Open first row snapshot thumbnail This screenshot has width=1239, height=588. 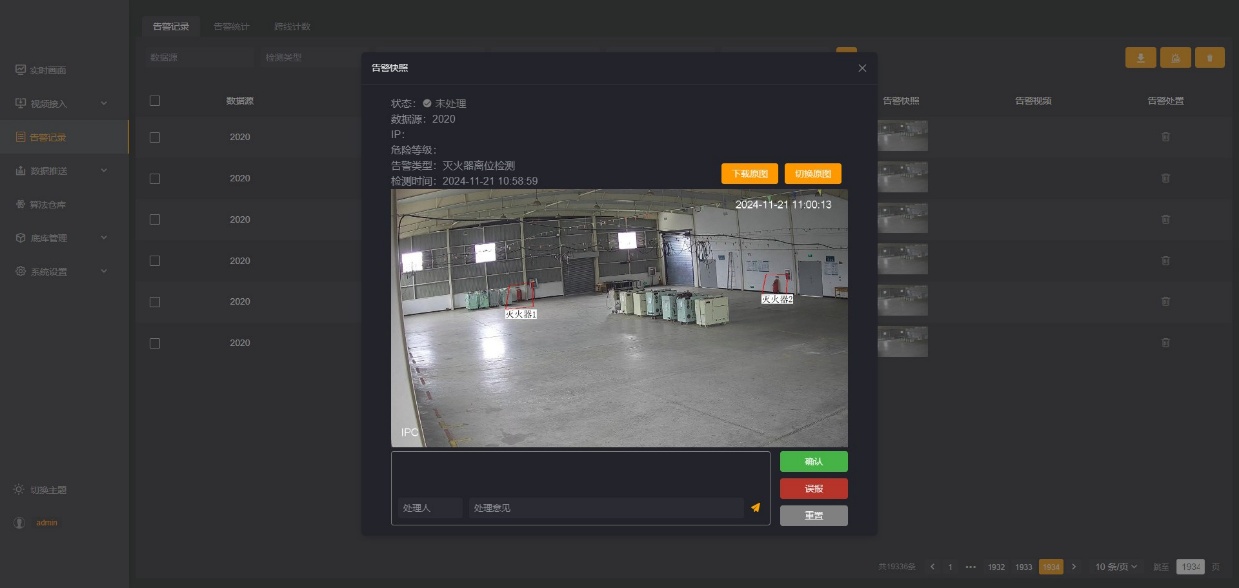click(903, 136)
